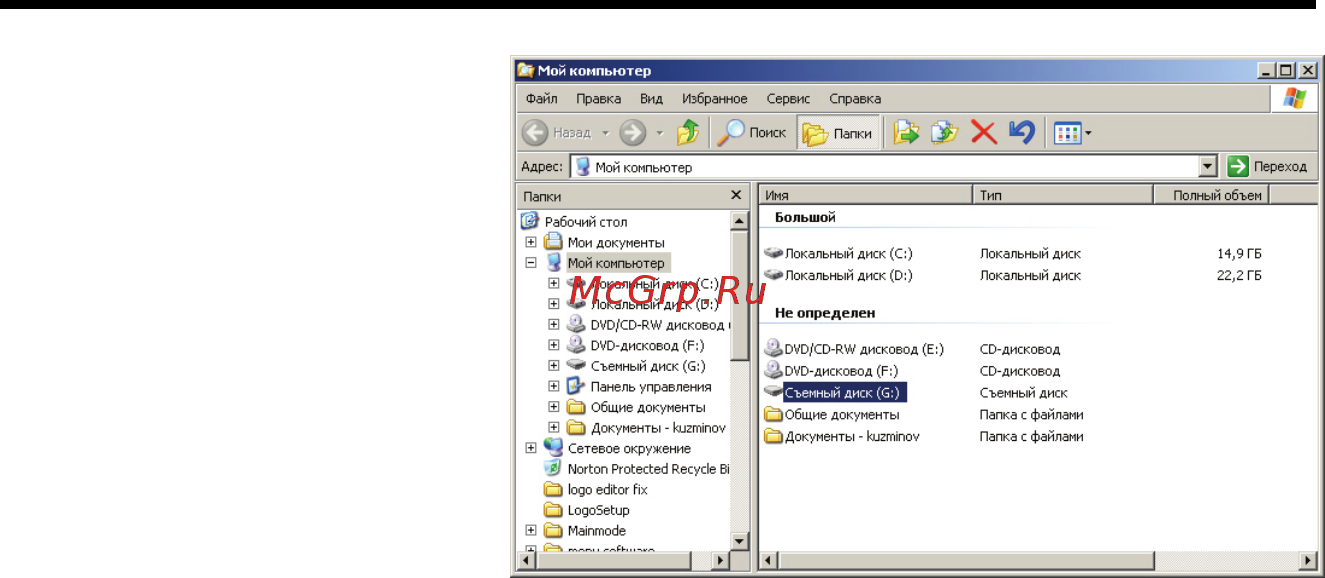Open the Сервис menu

tap(788, 99)
